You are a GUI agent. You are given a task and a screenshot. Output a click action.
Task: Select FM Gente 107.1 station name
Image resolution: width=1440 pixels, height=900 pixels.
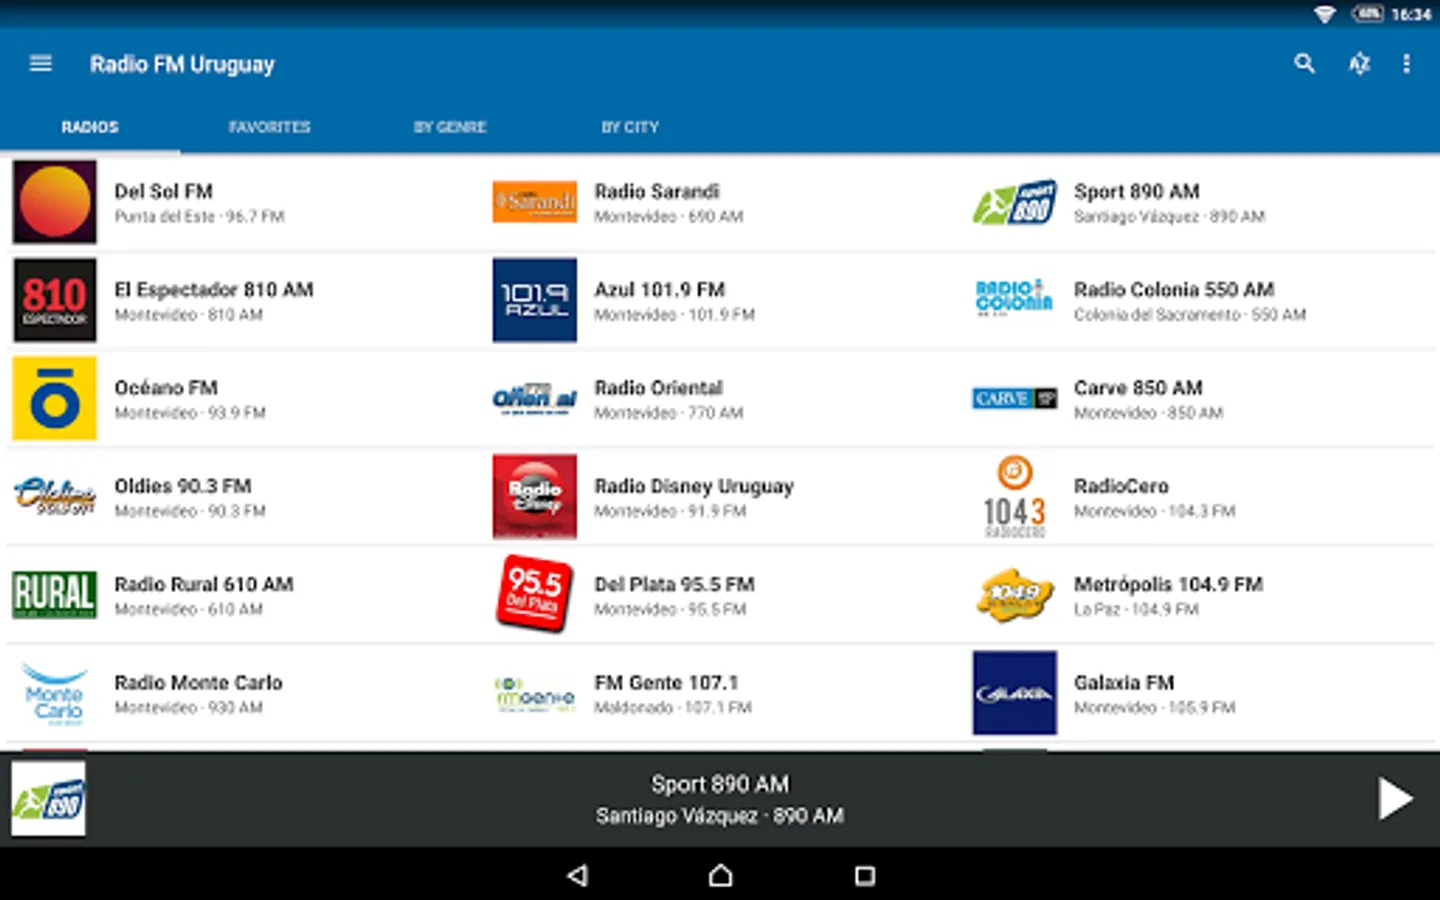(666, 682)
